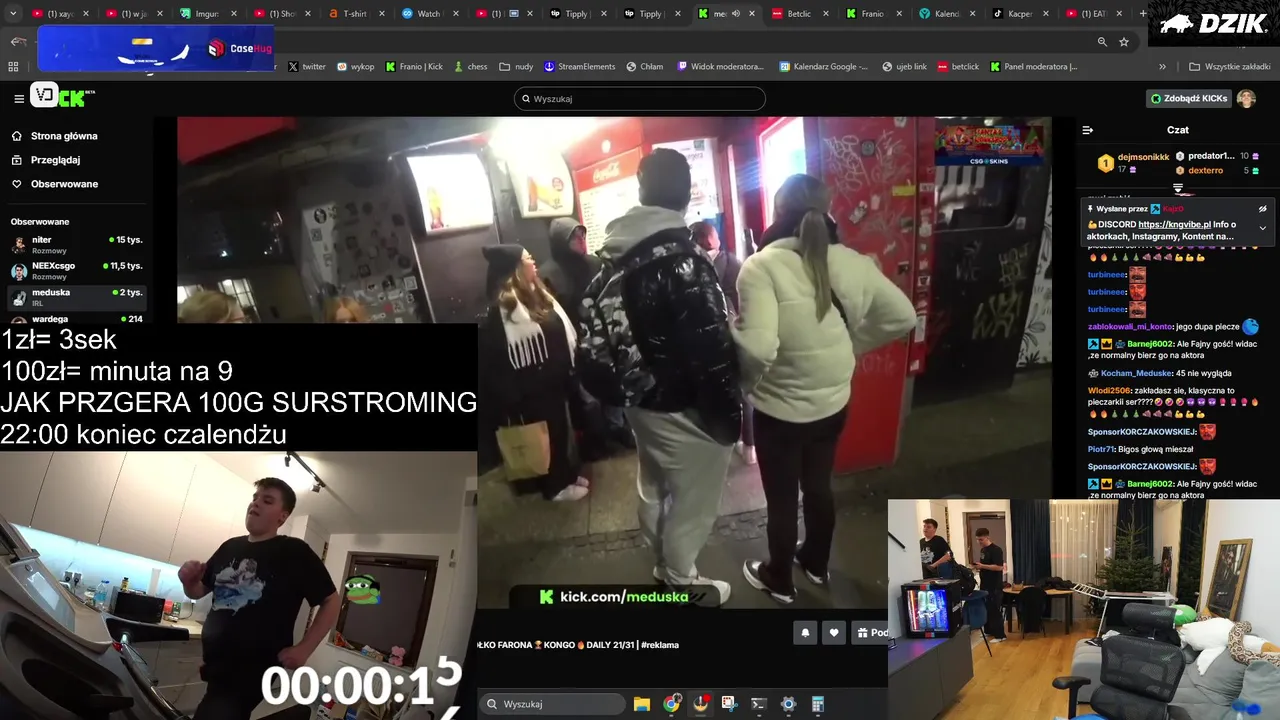This screenshot has height=720, width=1280.
Task: Switch to the Franio browser tab
Action: (872, 14)
